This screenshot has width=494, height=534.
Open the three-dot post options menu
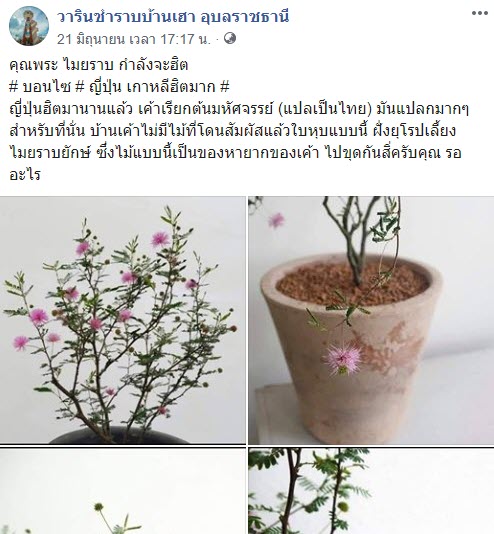click(480, 13)
